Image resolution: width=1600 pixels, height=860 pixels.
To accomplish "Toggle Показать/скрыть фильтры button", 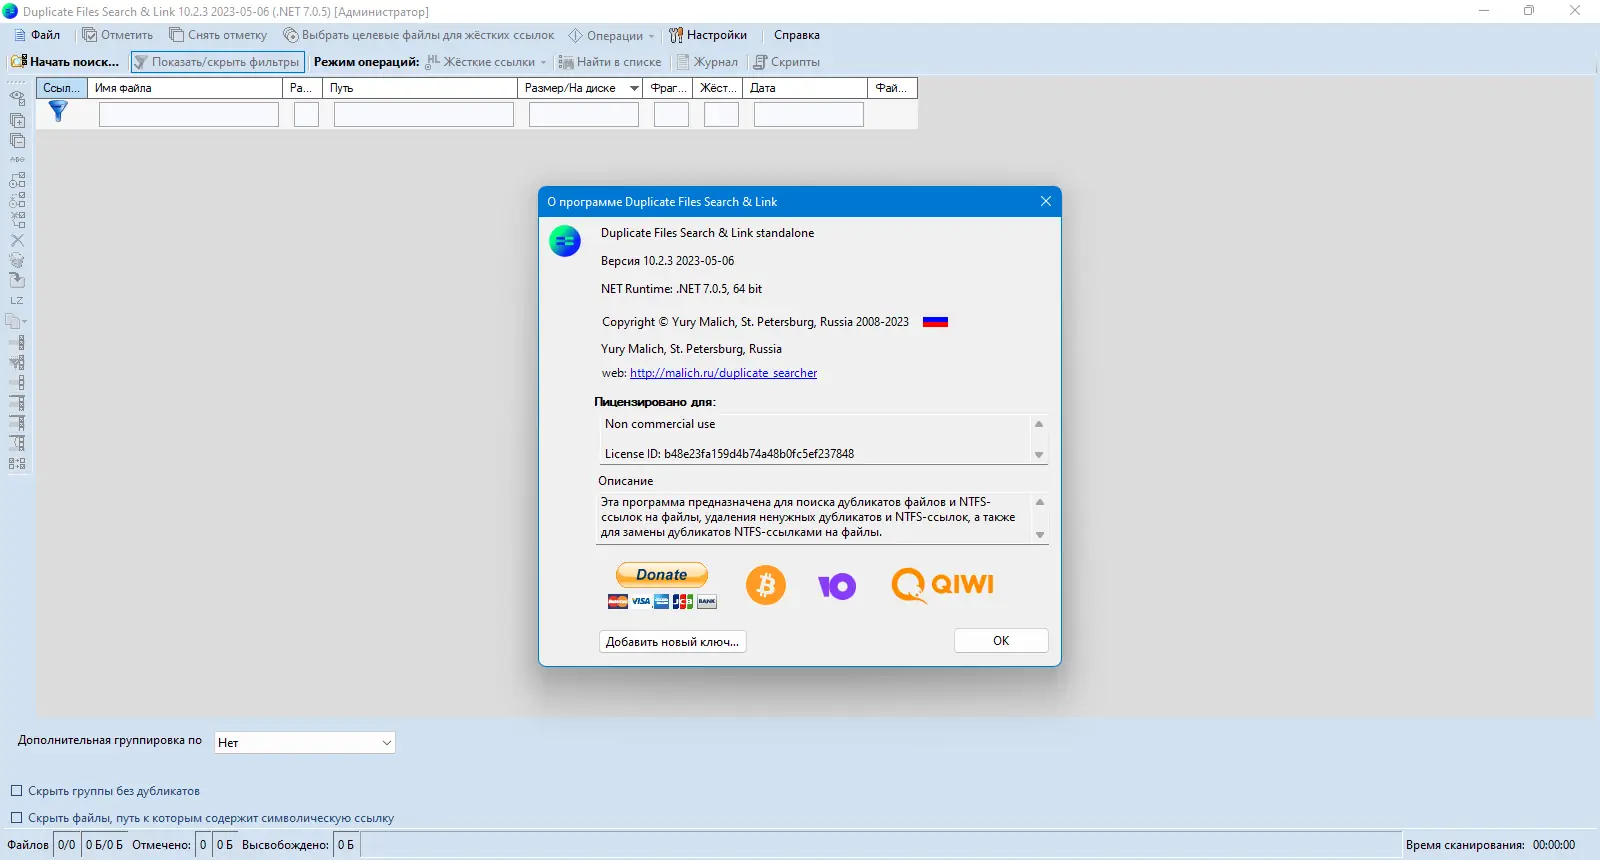I will pos(217,62).
